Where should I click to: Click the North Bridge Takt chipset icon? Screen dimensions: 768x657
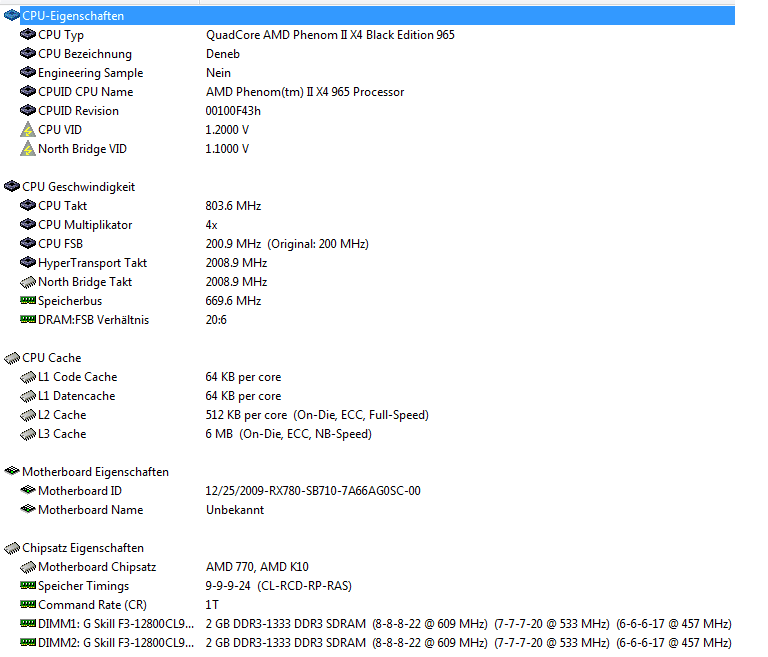point(28,282)
